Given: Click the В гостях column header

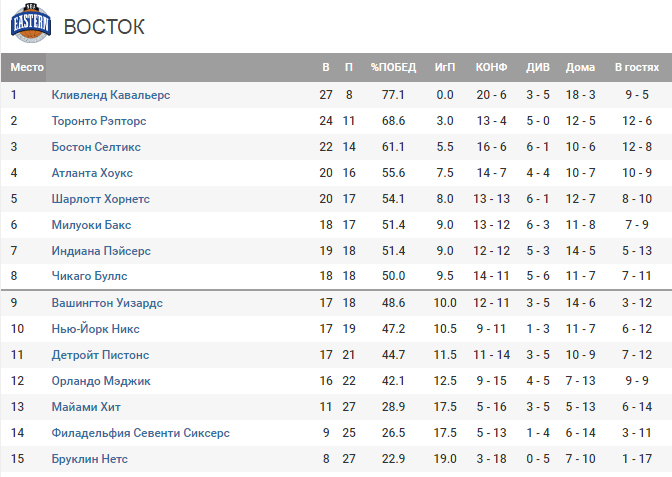Looking at the screenshot, I should point(636,68).
